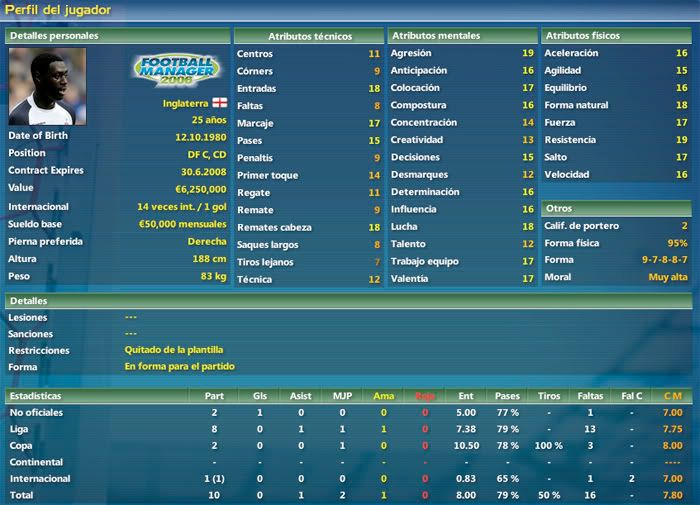
Task: Select the 'No oficiales' statistics row
Action: pyautogui.click(x=349, y=413)
